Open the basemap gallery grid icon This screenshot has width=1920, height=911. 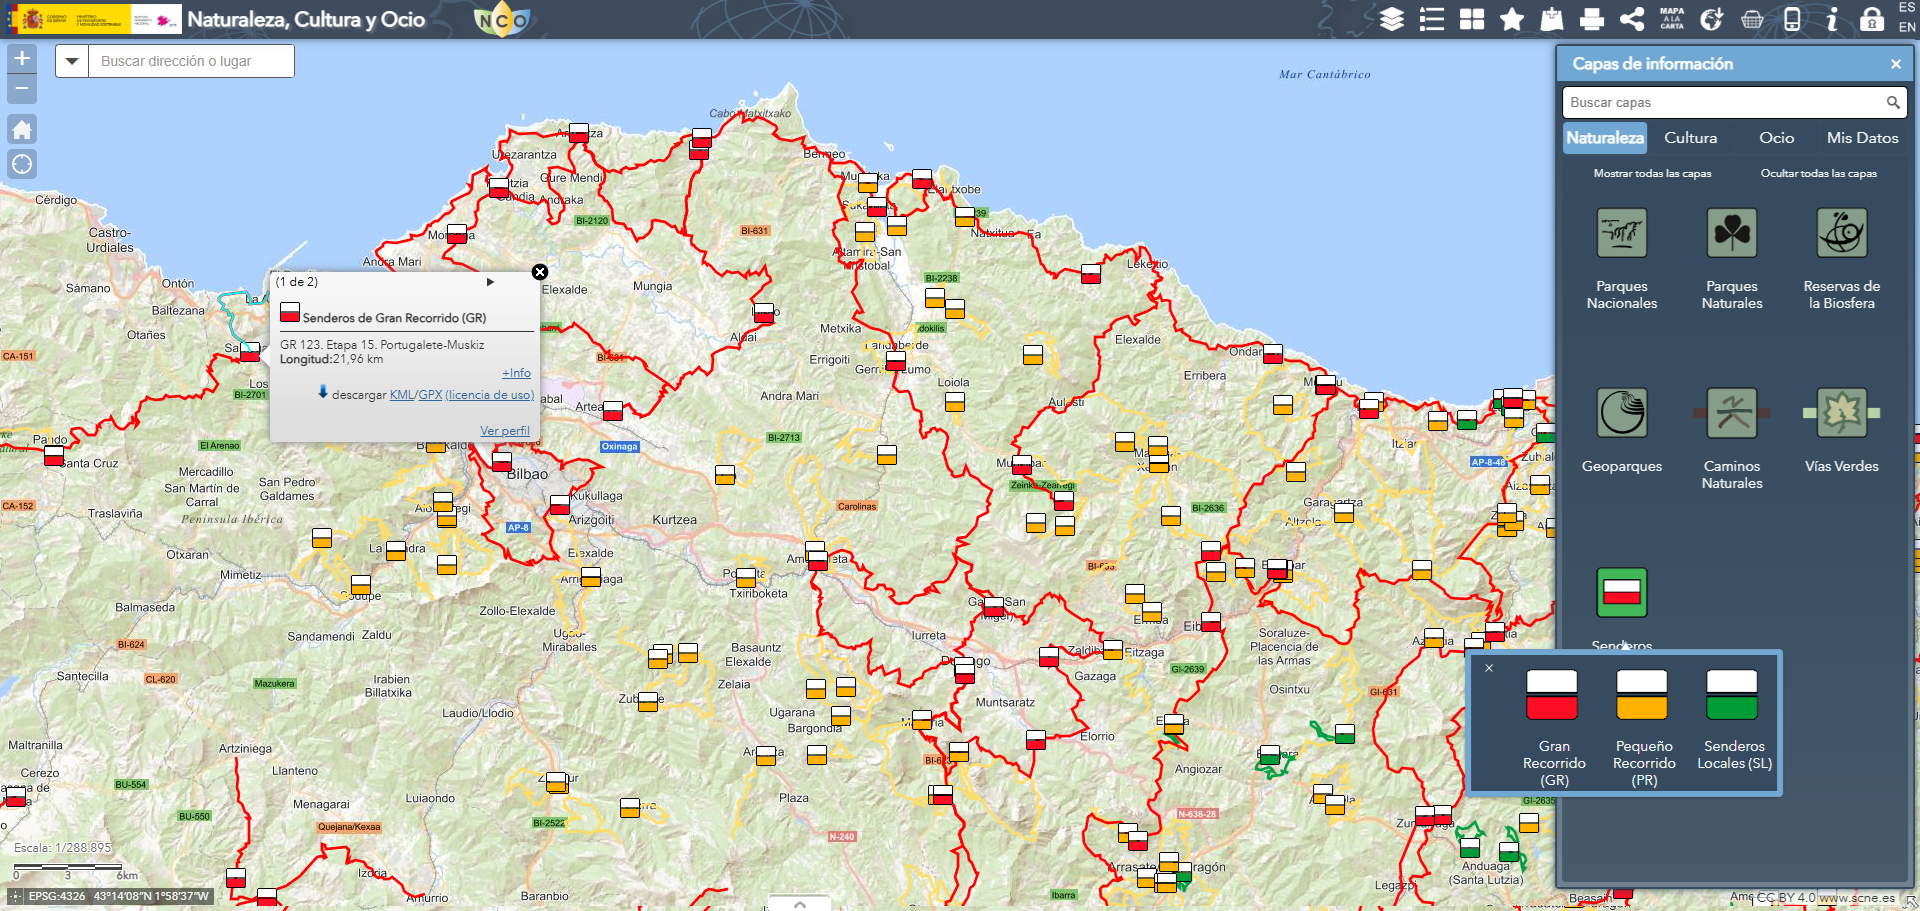click(x=1472, y=19)
